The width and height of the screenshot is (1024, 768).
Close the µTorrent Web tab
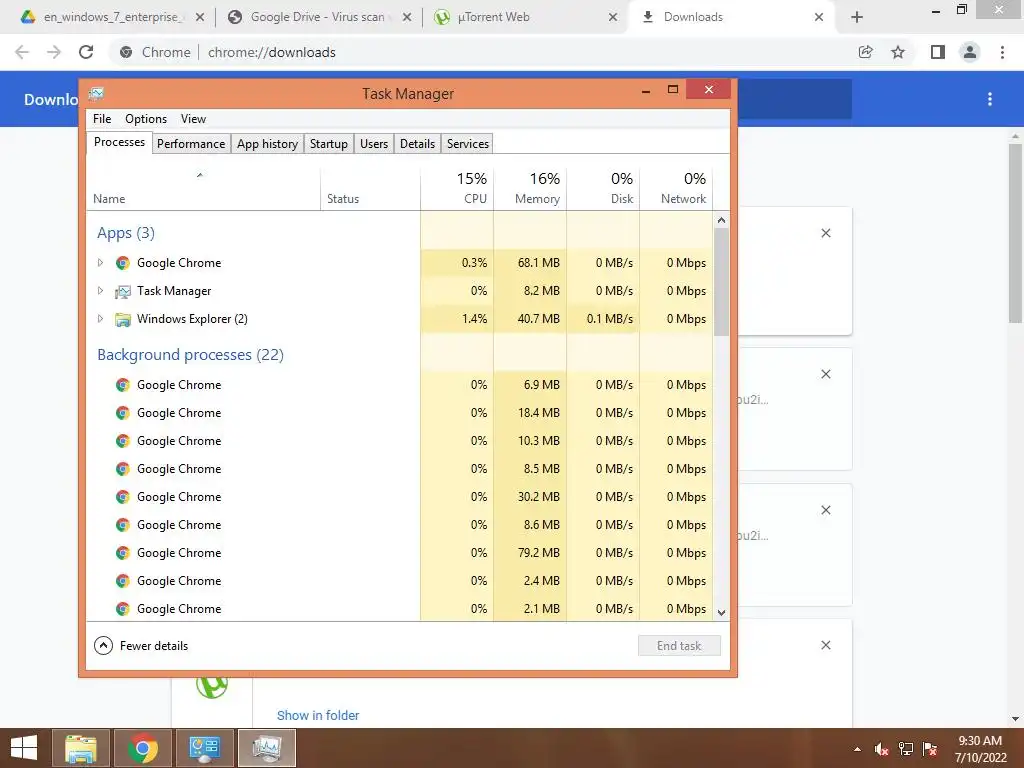(x=613, y=18)
